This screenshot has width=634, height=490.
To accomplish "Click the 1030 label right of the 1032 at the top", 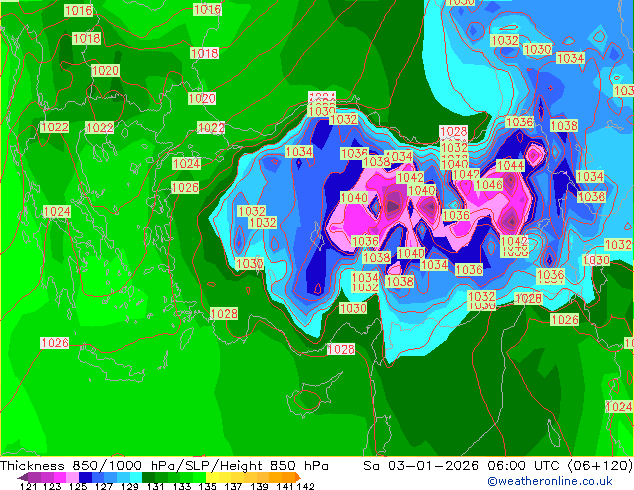I will pyautogui.click(x=537, y=49).
